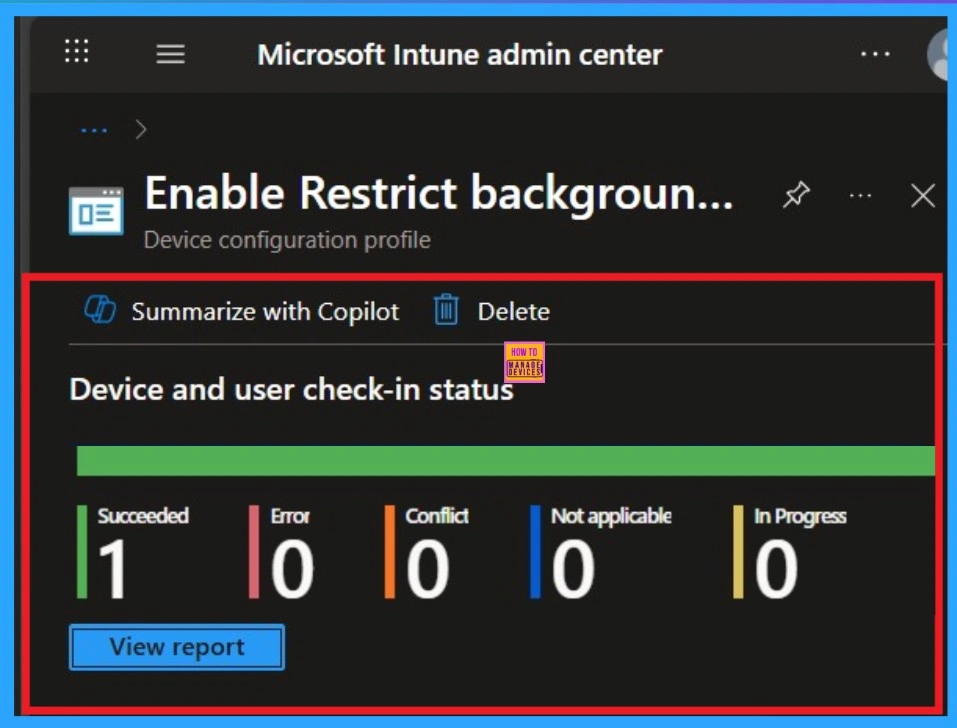The height and width of the screenshot is (728, 957).
Task: Select Summarize with Copilot
Action: pos(265,312)
